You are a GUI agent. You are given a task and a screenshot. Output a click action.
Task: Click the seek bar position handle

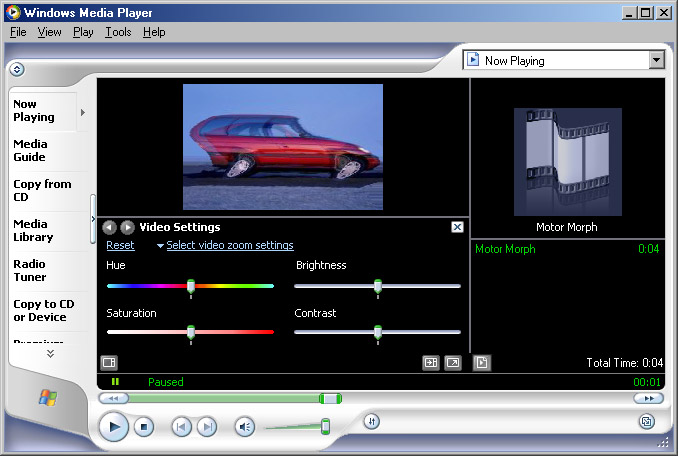pos(331,399)
